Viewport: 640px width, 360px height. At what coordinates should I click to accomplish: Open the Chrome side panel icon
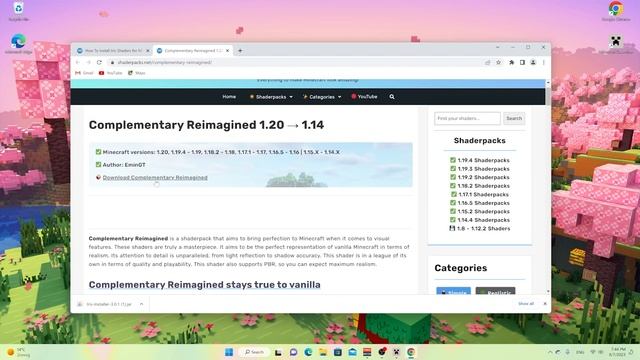pyautogui.click(x=522, y=62)
